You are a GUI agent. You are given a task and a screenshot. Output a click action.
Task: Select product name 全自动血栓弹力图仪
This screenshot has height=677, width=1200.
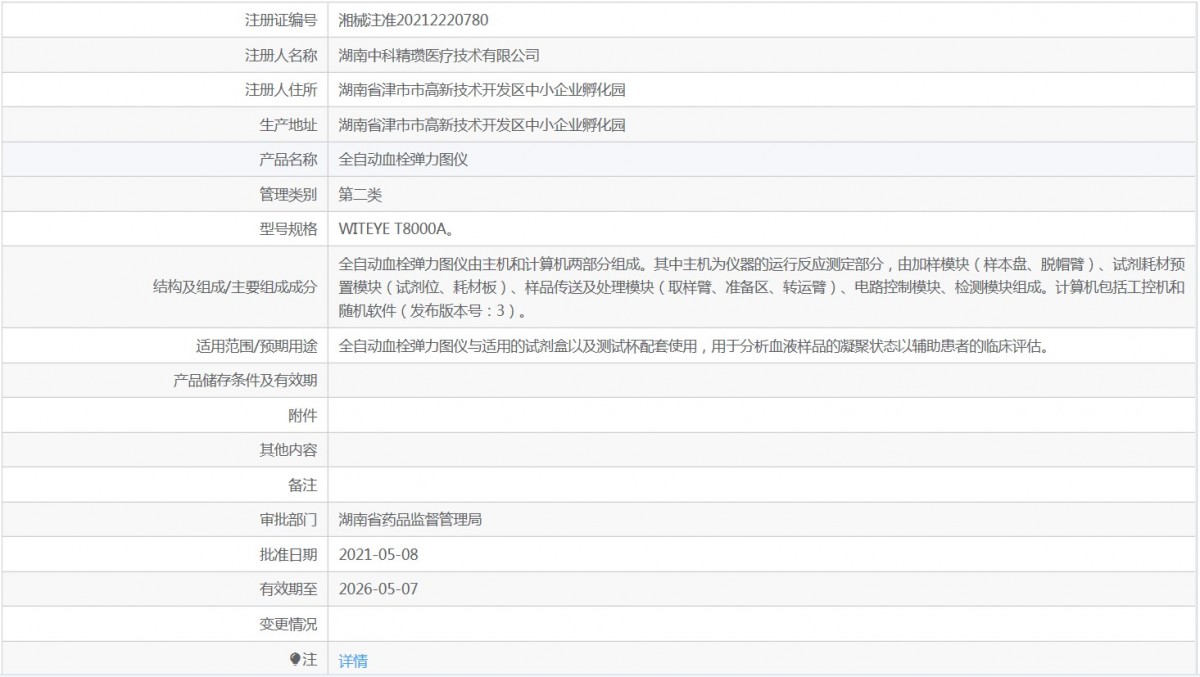click(x=404, y=159)
